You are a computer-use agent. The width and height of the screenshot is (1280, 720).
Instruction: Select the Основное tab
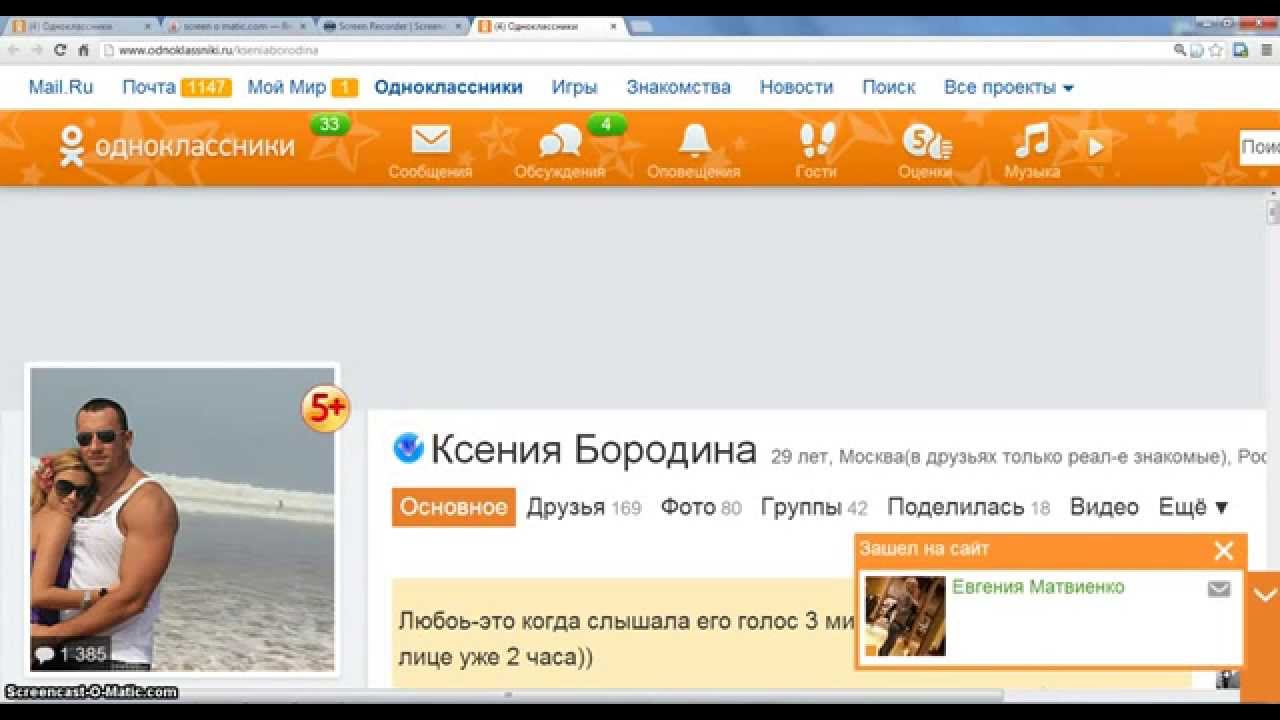(x=454, y=507)
